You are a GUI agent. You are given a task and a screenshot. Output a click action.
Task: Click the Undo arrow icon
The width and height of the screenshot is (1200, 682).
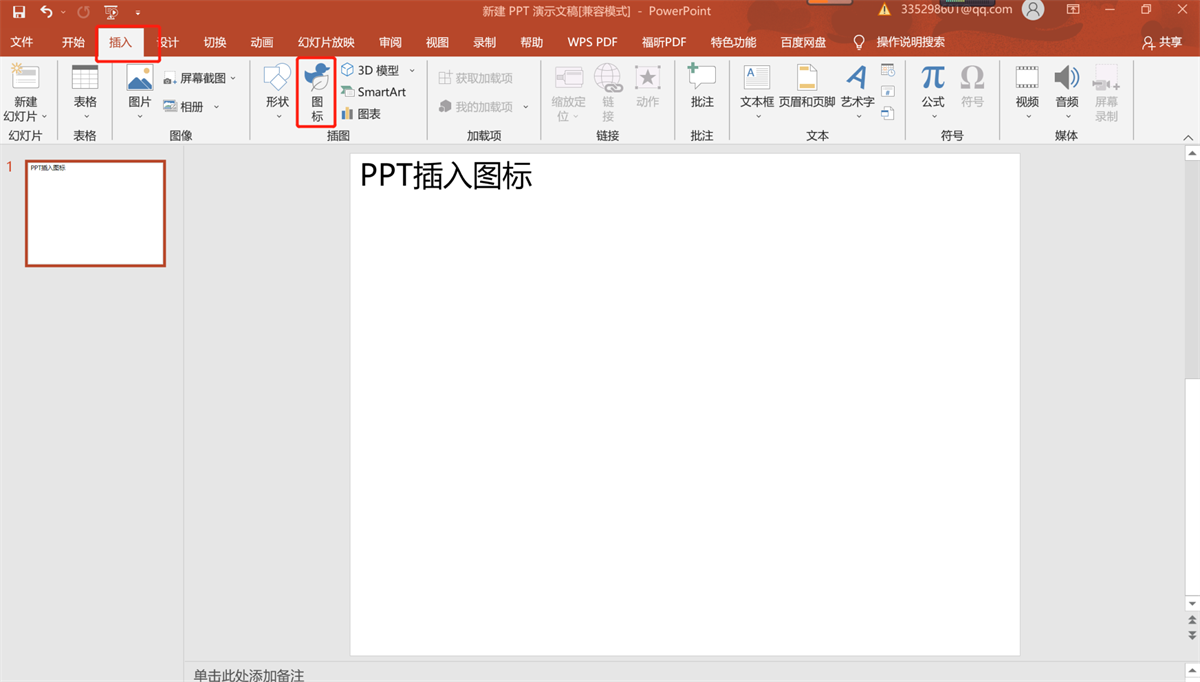(46, 12)
